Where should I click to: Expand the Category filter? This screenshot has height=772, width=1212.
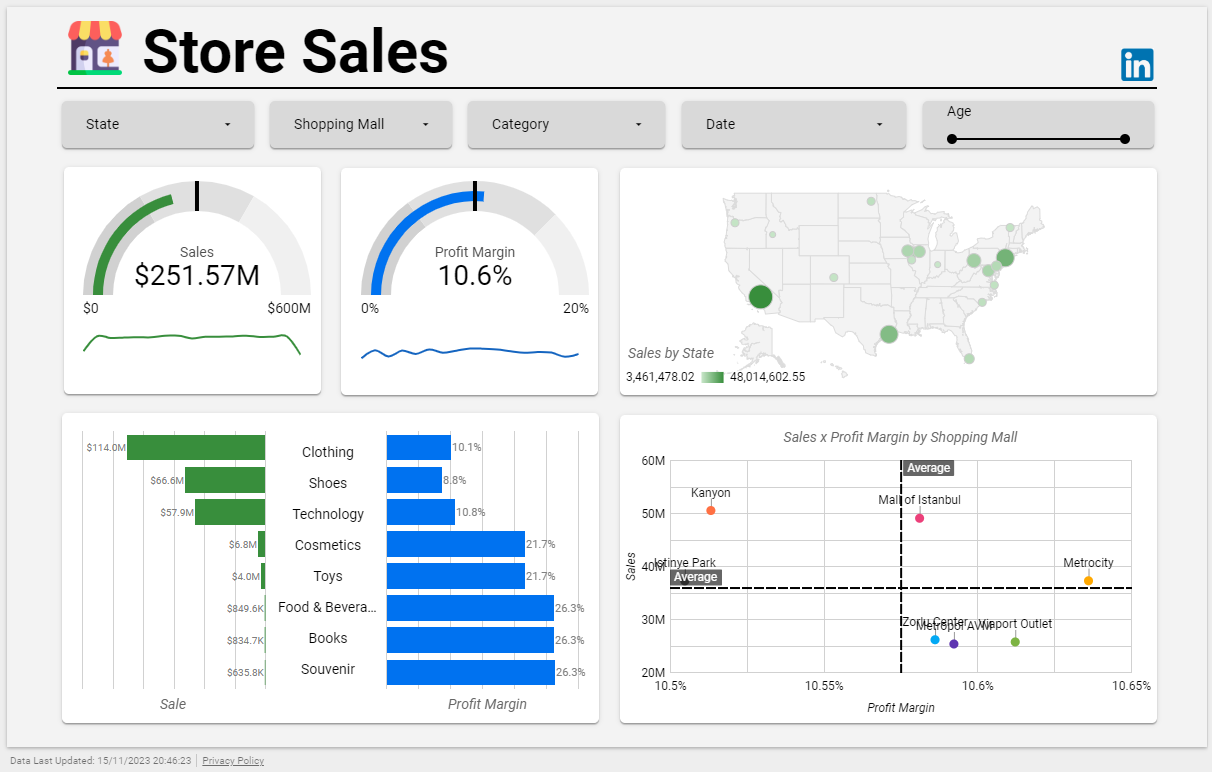[566, 124]
